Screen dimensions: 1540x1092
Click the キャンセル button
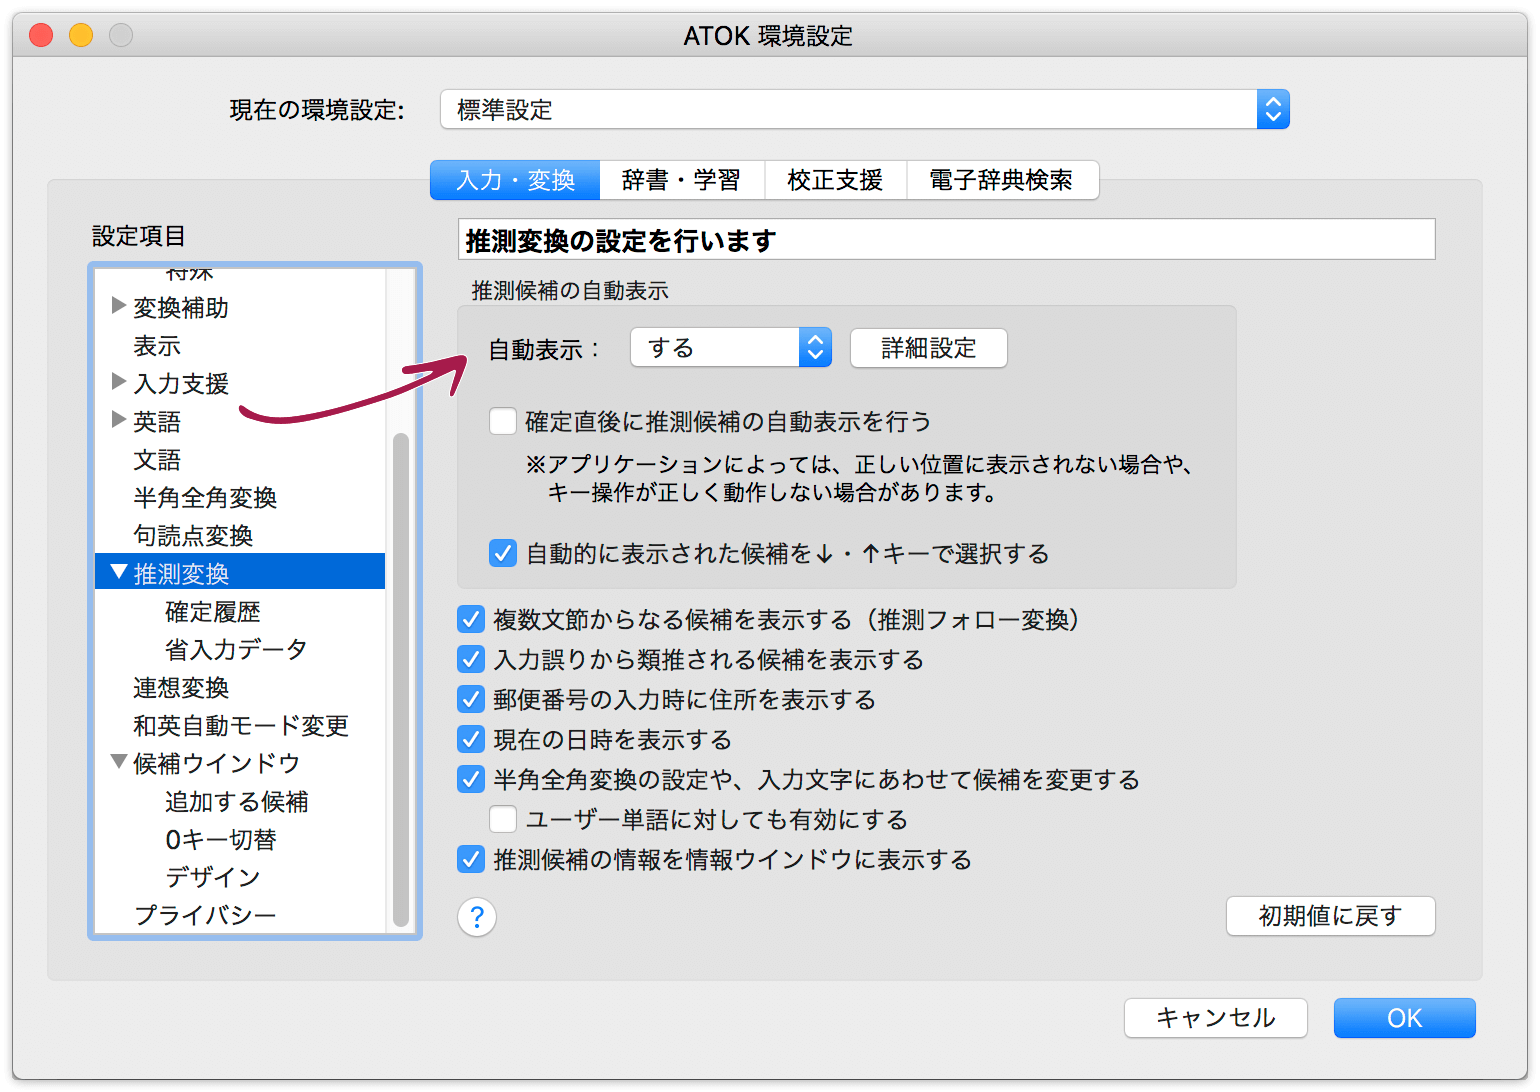pos(1216,1018)
